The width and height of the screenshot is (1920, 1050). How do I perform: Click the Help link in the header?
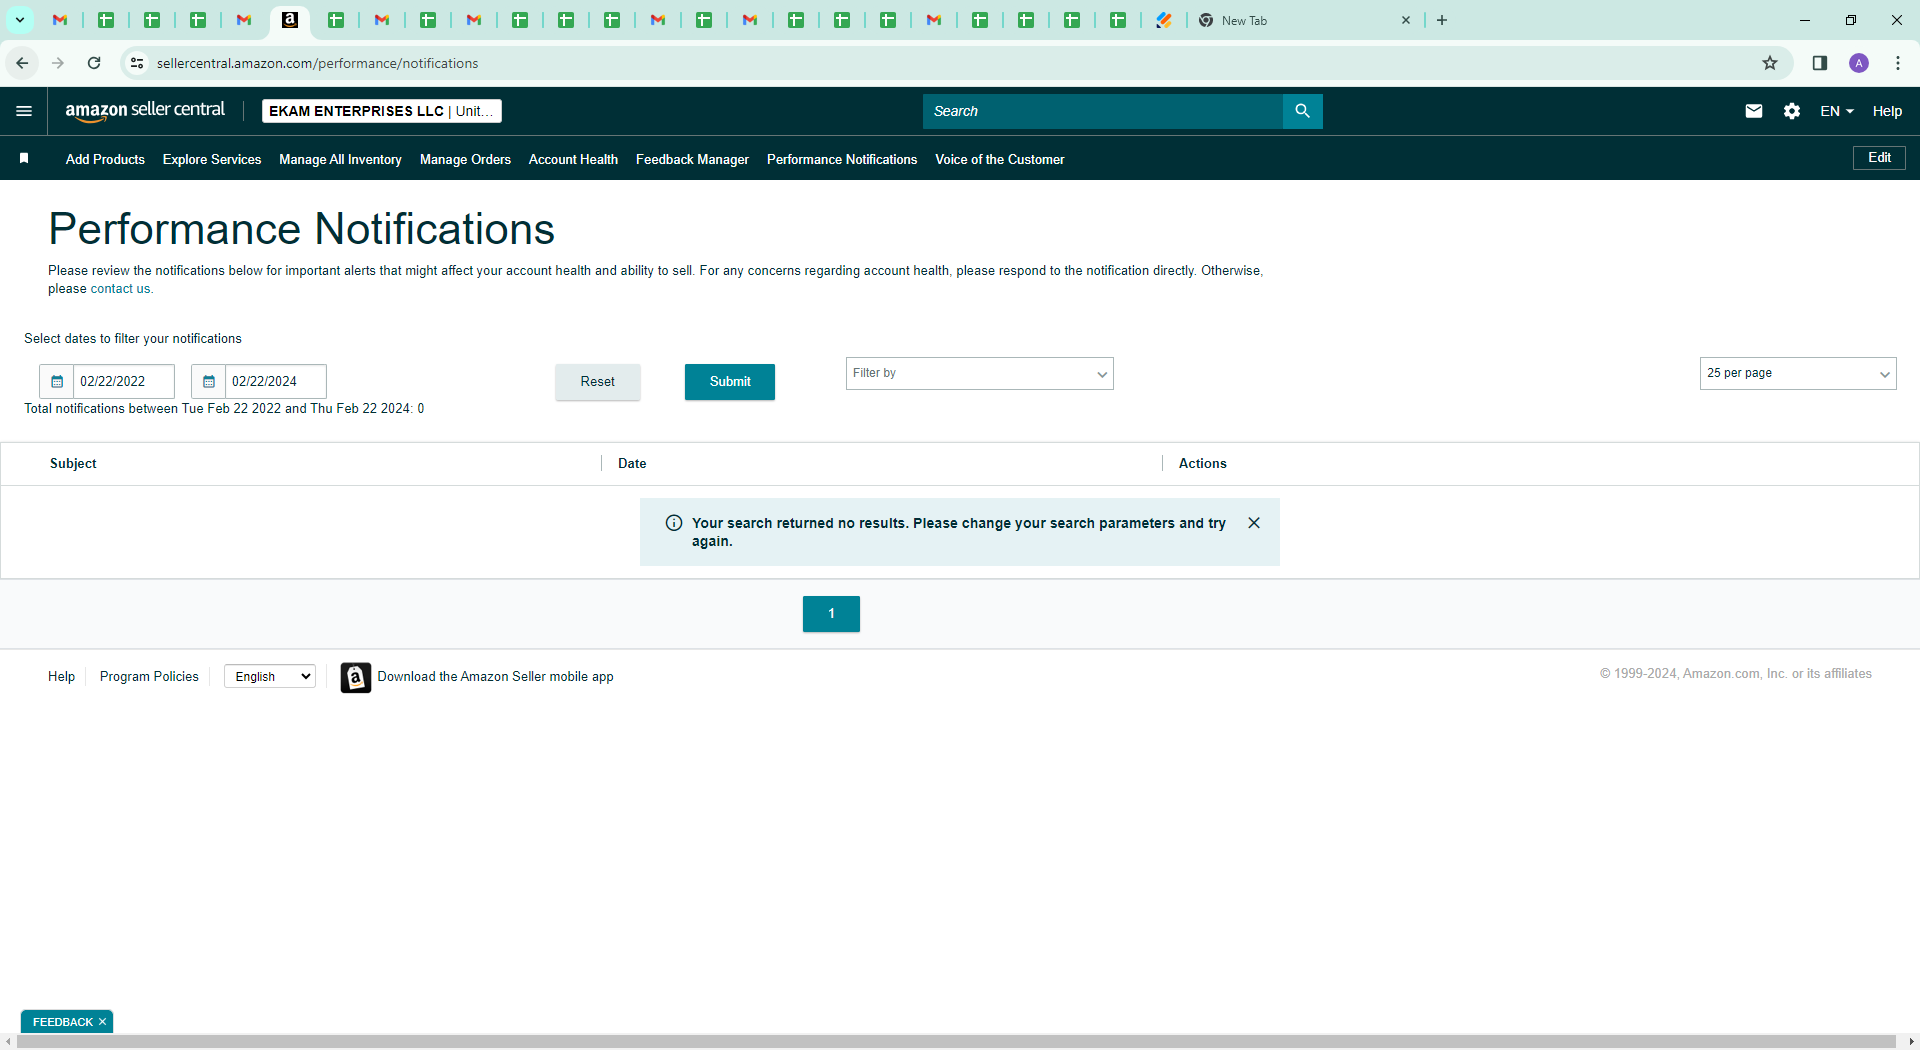[1887, 111]
